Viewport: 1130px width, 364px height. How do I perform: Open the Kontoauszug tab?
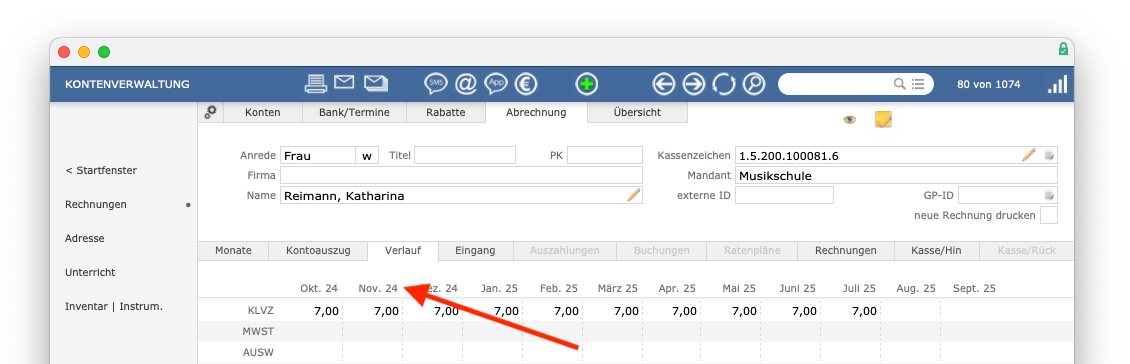tap(318, 251)
